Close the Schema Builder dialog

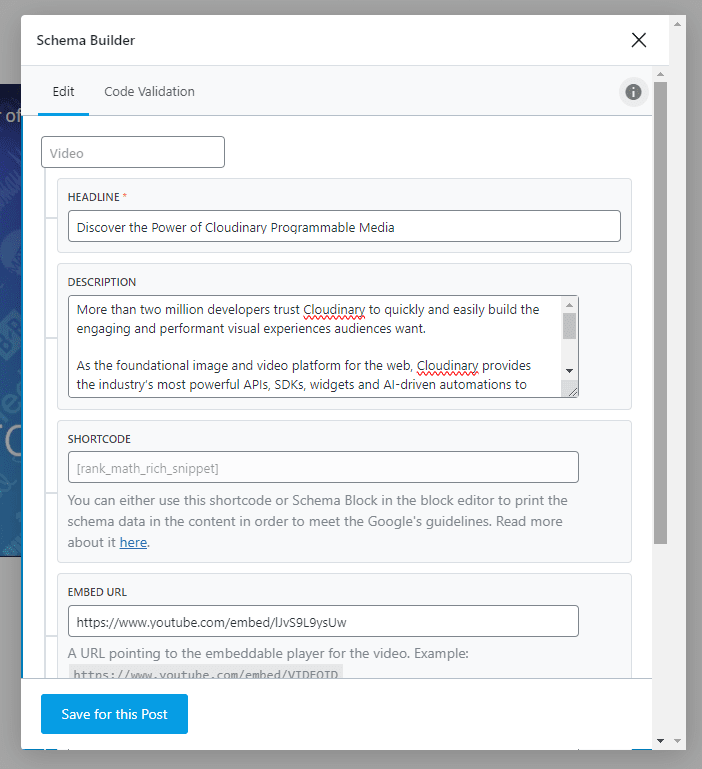(638, 40)
